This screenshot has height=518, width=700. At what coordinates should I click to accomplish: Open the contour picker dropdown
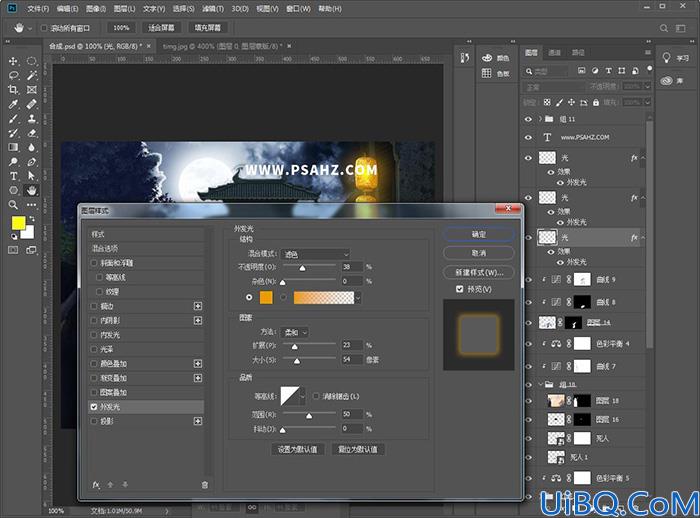(x=303, y=397)
